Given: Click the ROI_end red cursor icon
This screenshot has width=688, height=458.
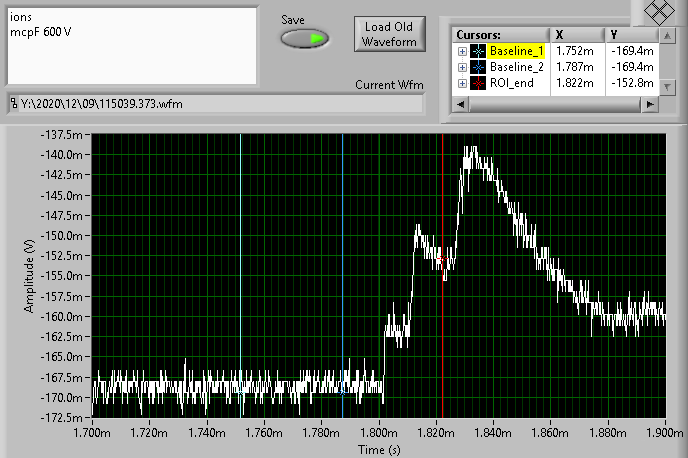Looking at the screenshot, I should [x=478, y=84].
